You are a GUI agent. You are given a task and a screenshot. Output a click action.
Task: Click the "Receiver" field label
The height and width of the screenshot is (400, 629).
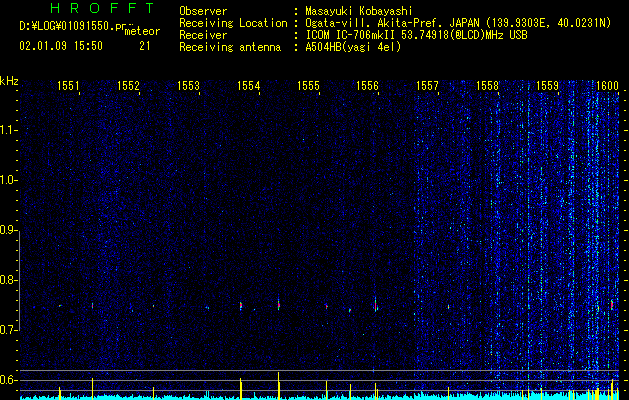(x=203, y=35)
